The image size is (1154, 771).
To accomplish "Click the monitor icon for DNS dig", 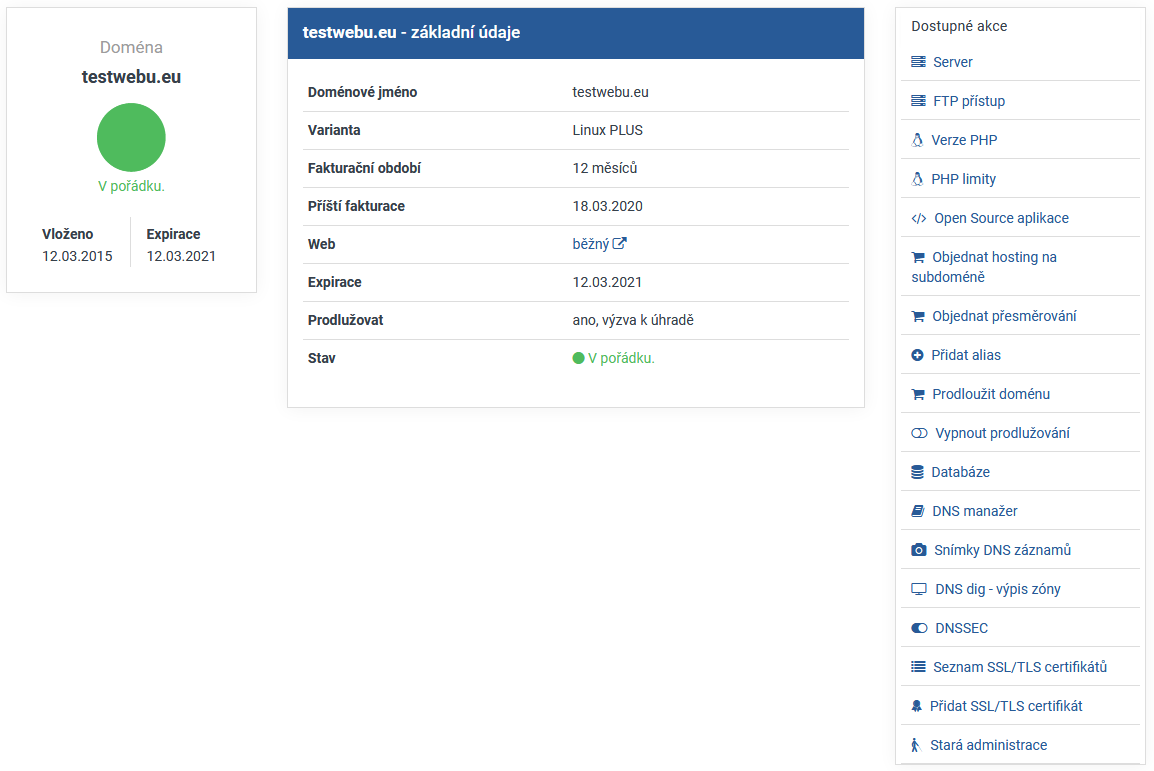I will click(x=919, y=589).
